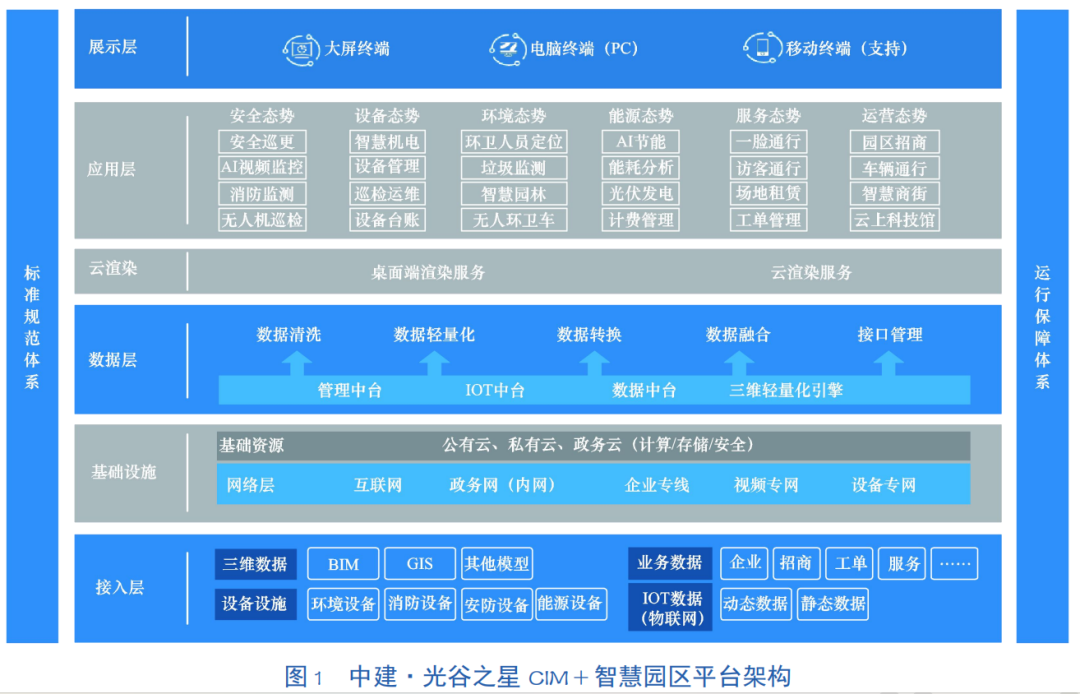Click the PC terminal computer icon
The image size is (1080, 694).
coord(508,49)
